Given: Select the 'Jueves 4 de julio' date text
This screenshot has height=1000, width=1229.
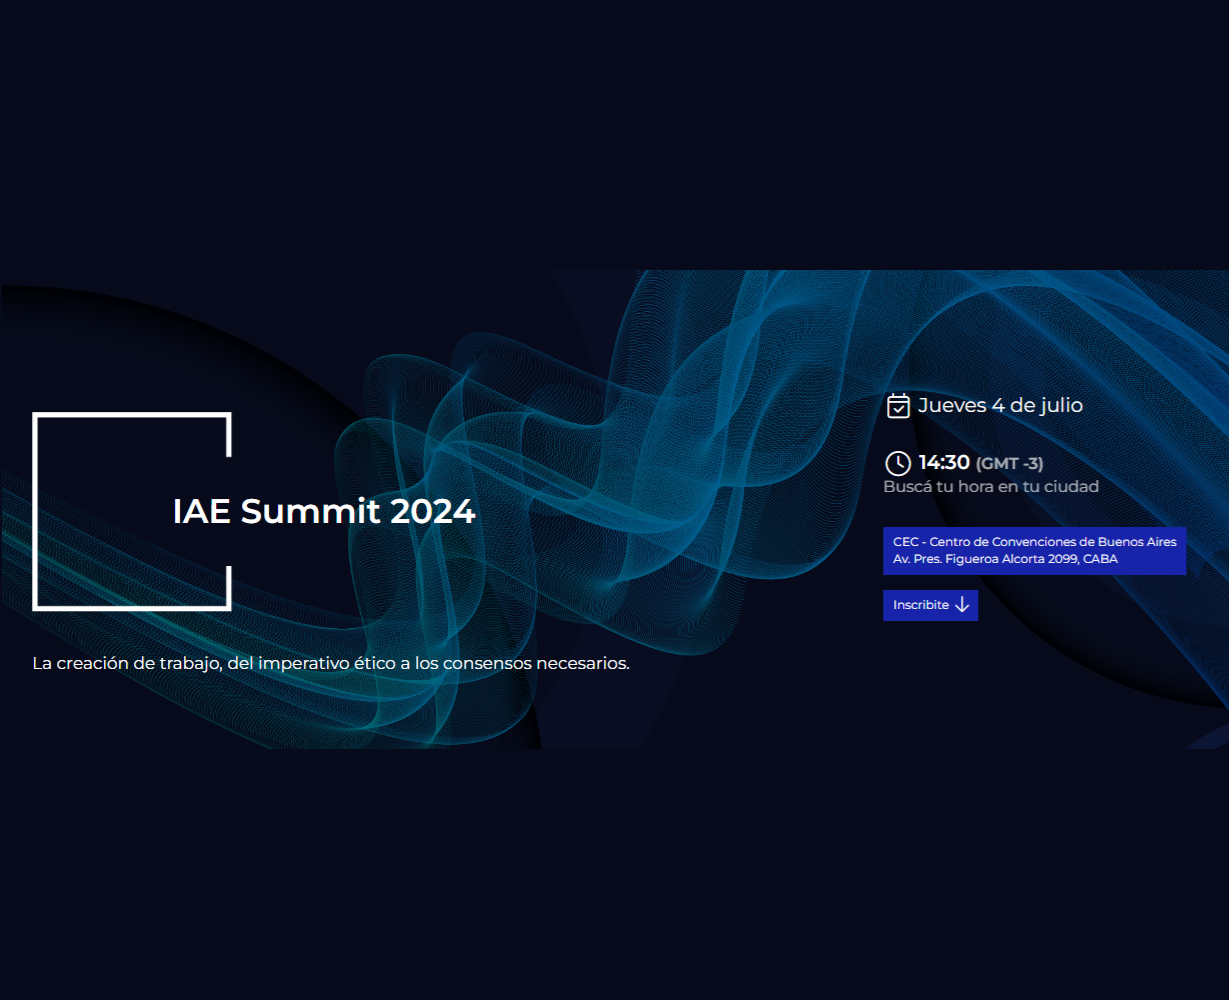Looking at the screenshot, I should 1000,405.
